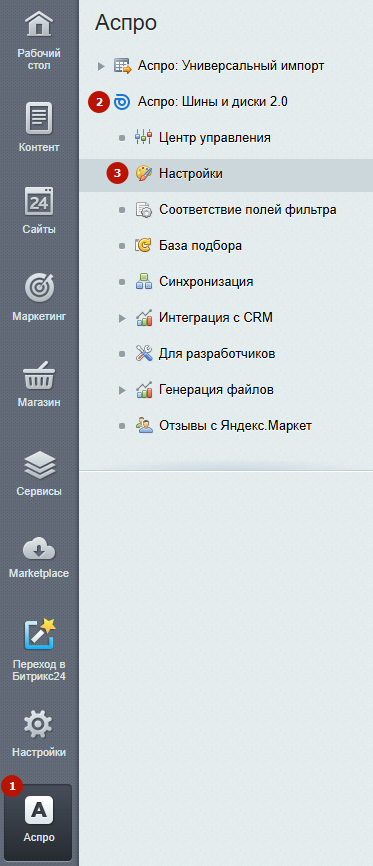Image resolution: width=373 pixels, height=866 pixels.
Task: Open Центр управления menu item
Action: coord(215,138)
